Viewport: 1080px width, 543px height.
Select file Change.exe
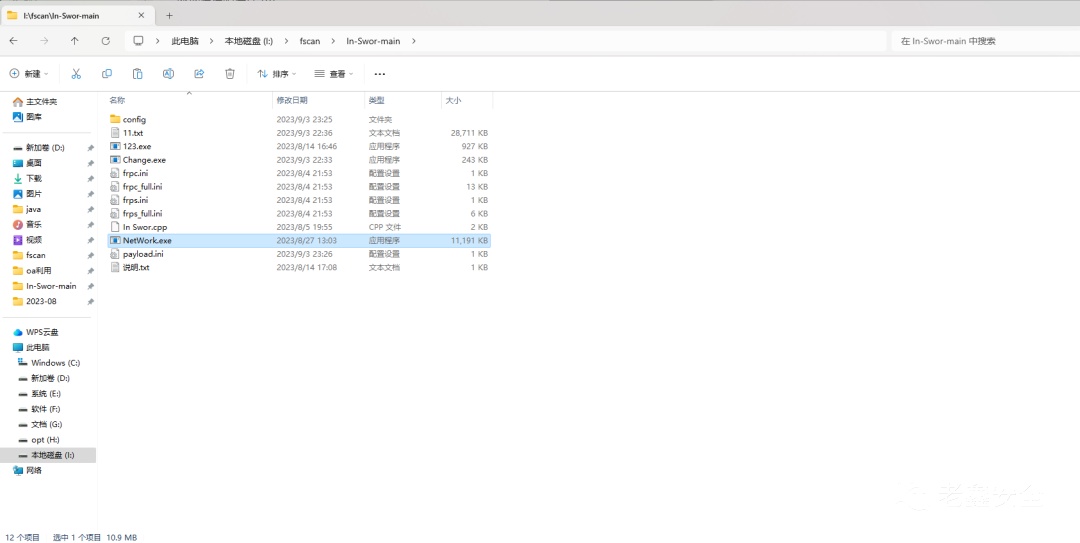tap(299, 160)
